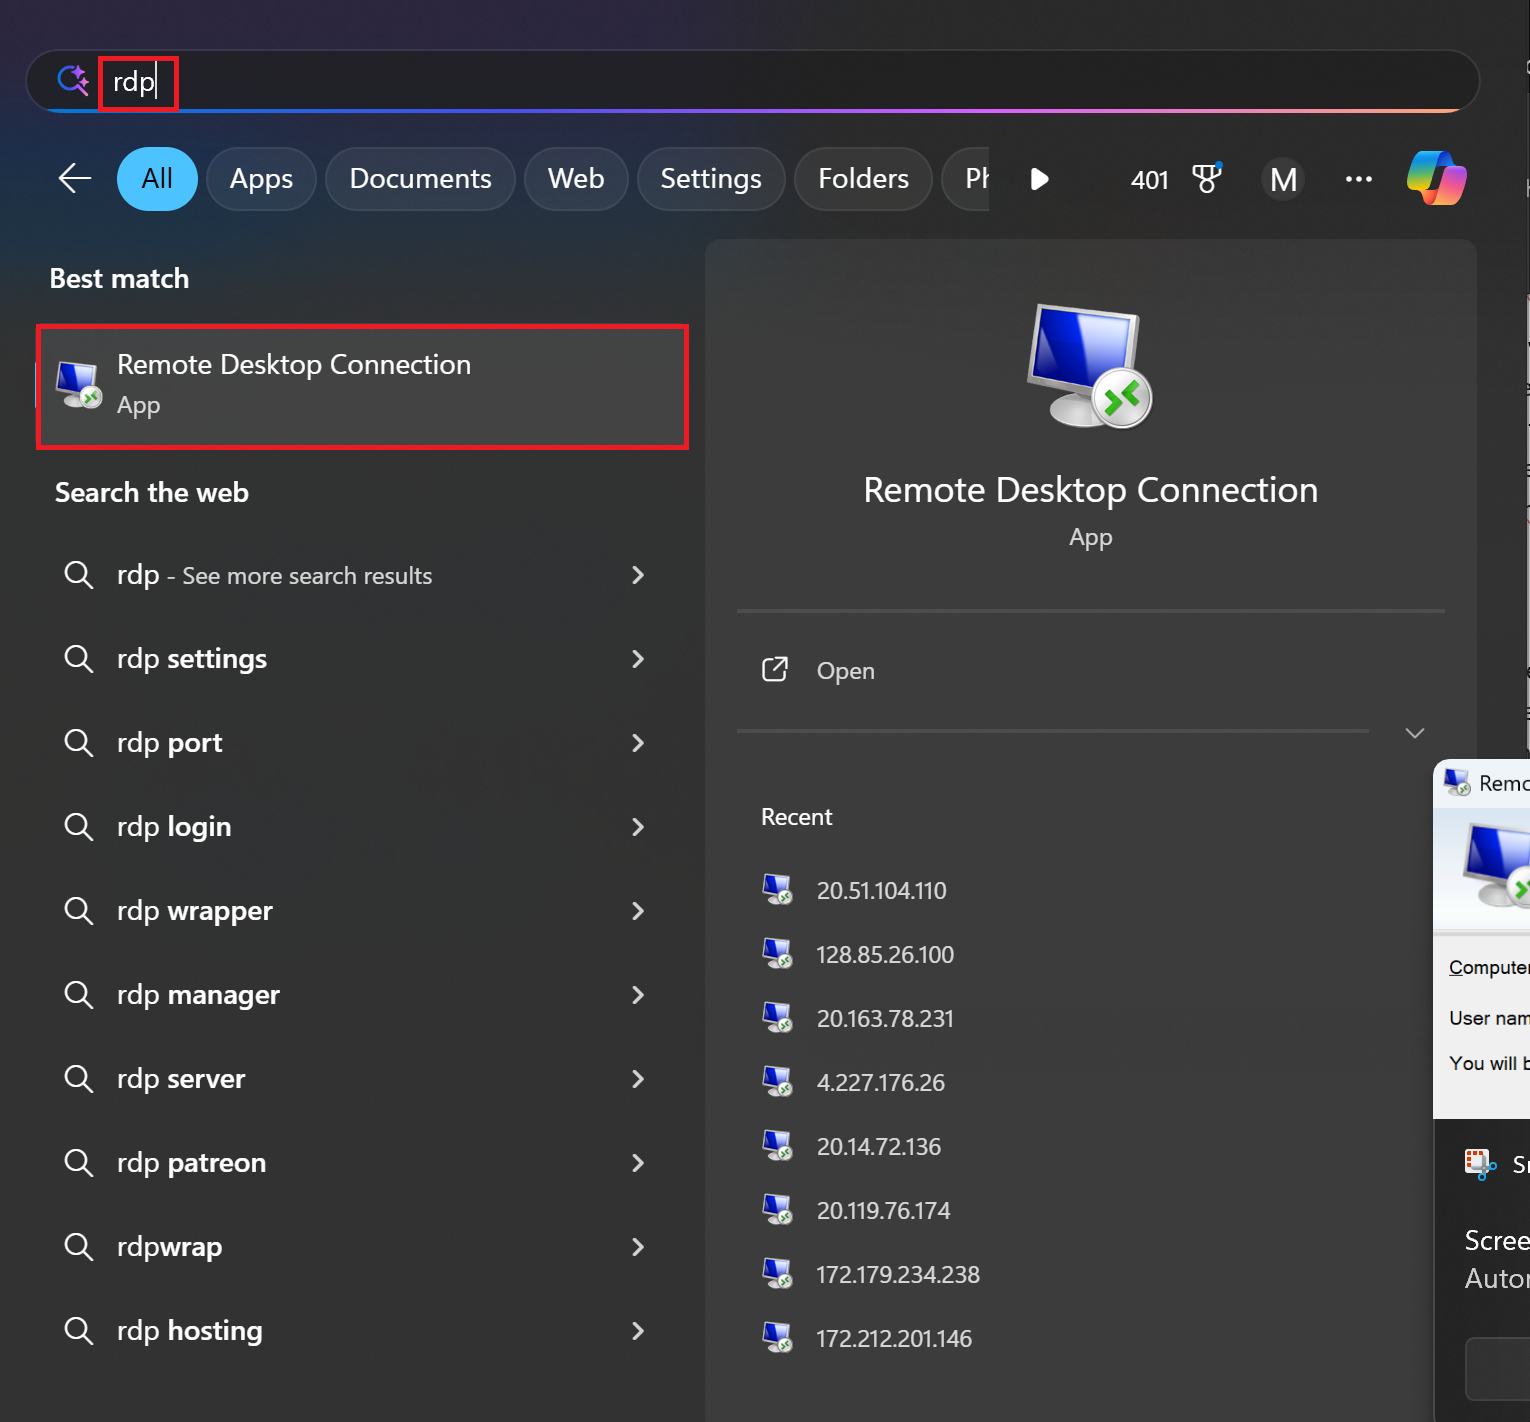The width and height of the screenshot is (1530, 1422).
Task: Click Snipping Tool icon in notification
Action: (1480, 1164)
